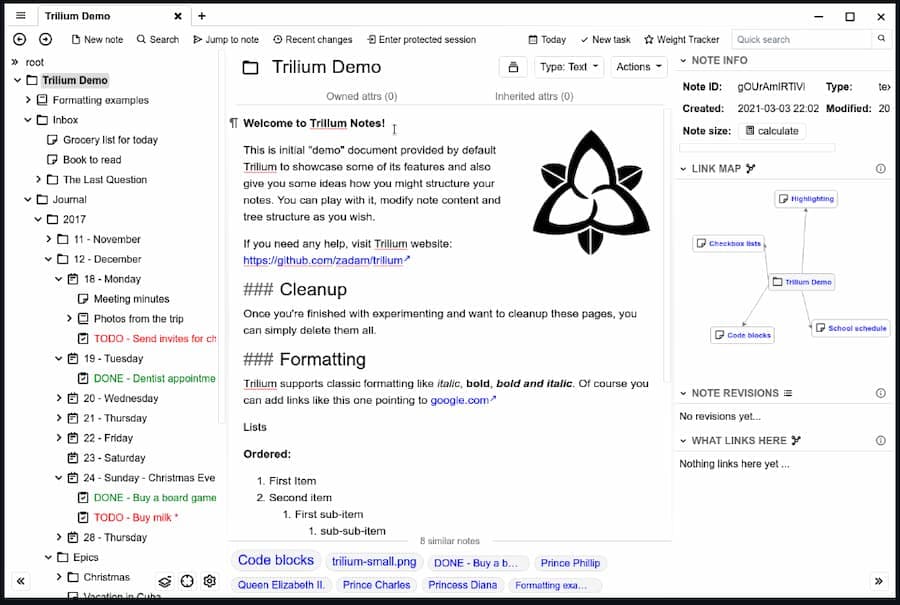The width and height of the screenshot is (900, 605).
Task: Hide the right pane with the double-chevron icon
Action: coord(878,581)
